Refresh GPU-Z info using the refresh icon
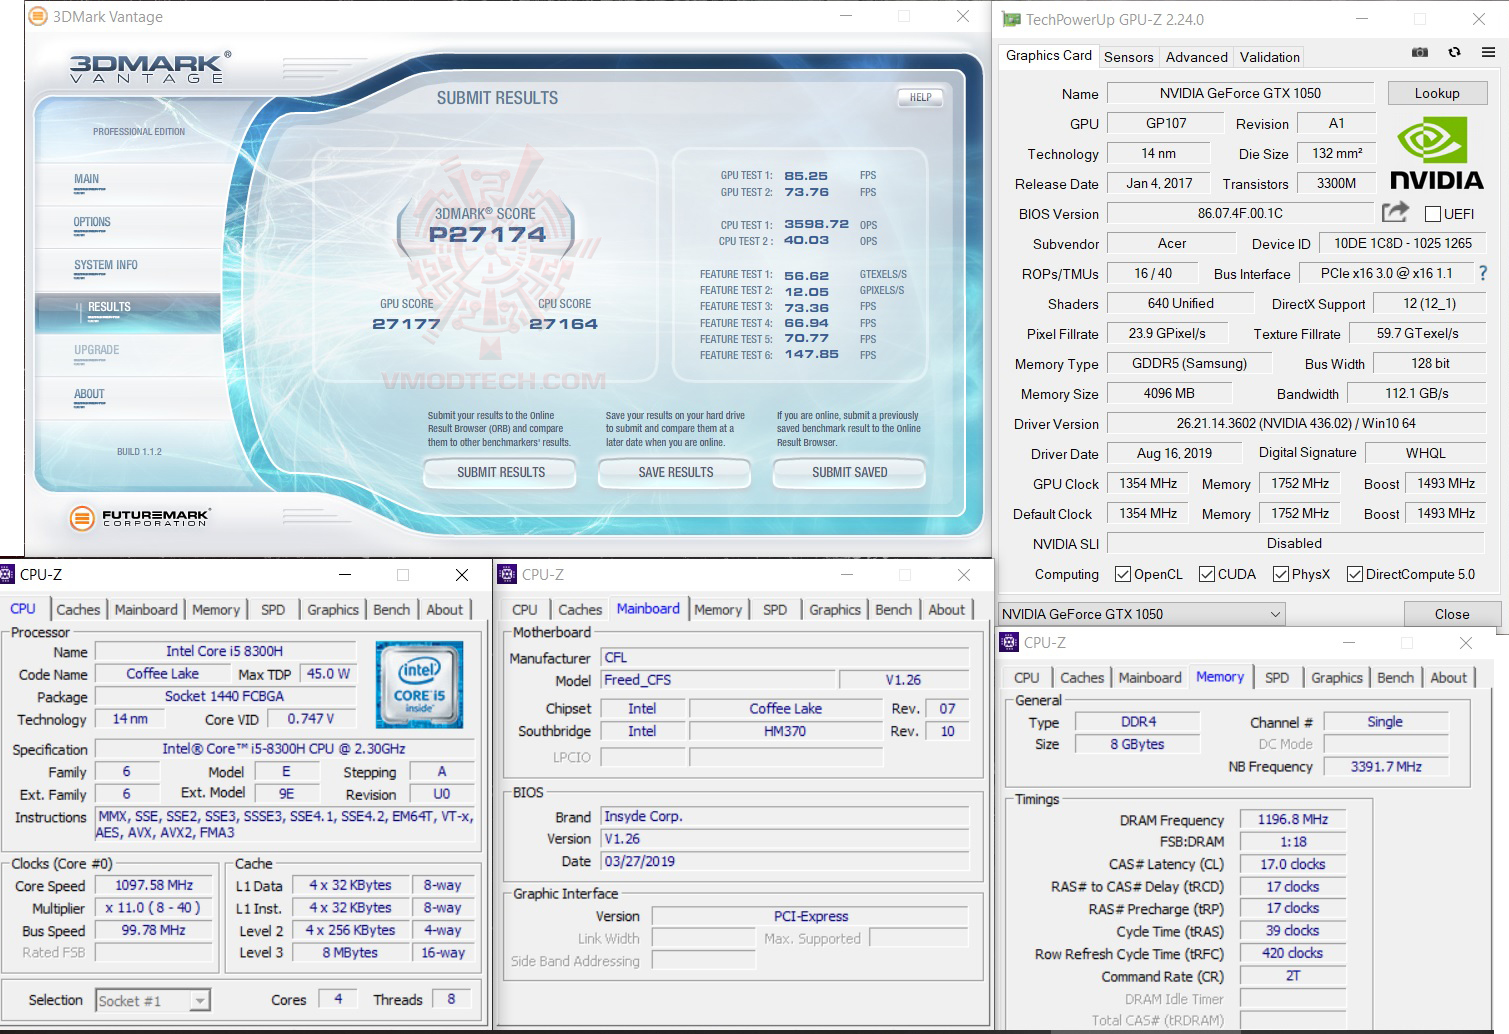Screen dimensions: 1509x1034 click(1454, 52)
